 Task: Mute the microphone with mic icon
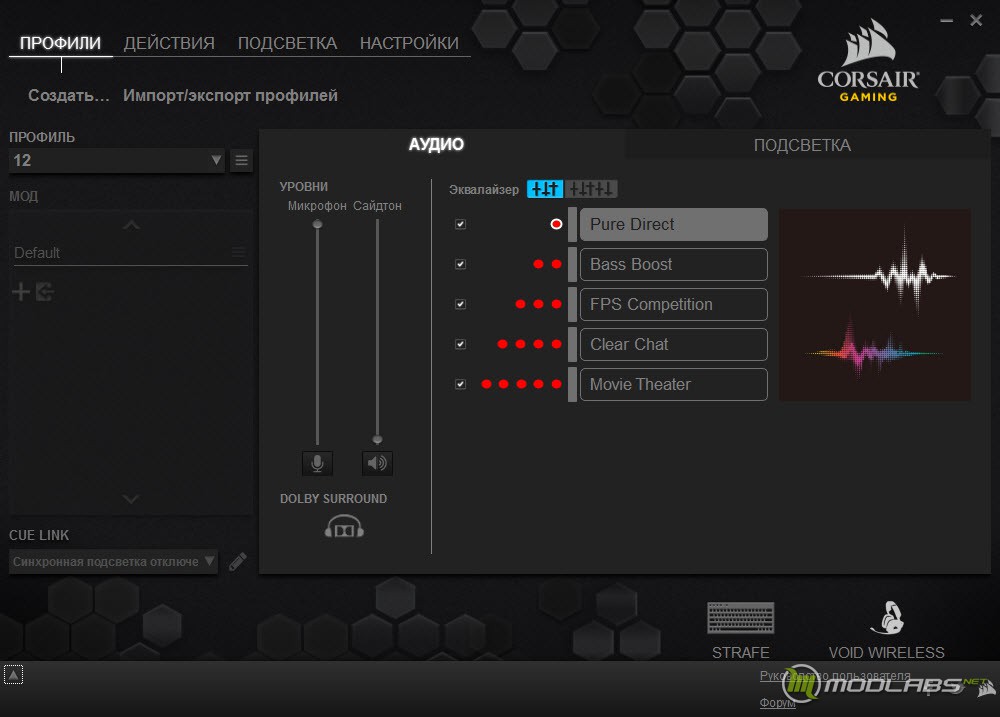point(317,462)
